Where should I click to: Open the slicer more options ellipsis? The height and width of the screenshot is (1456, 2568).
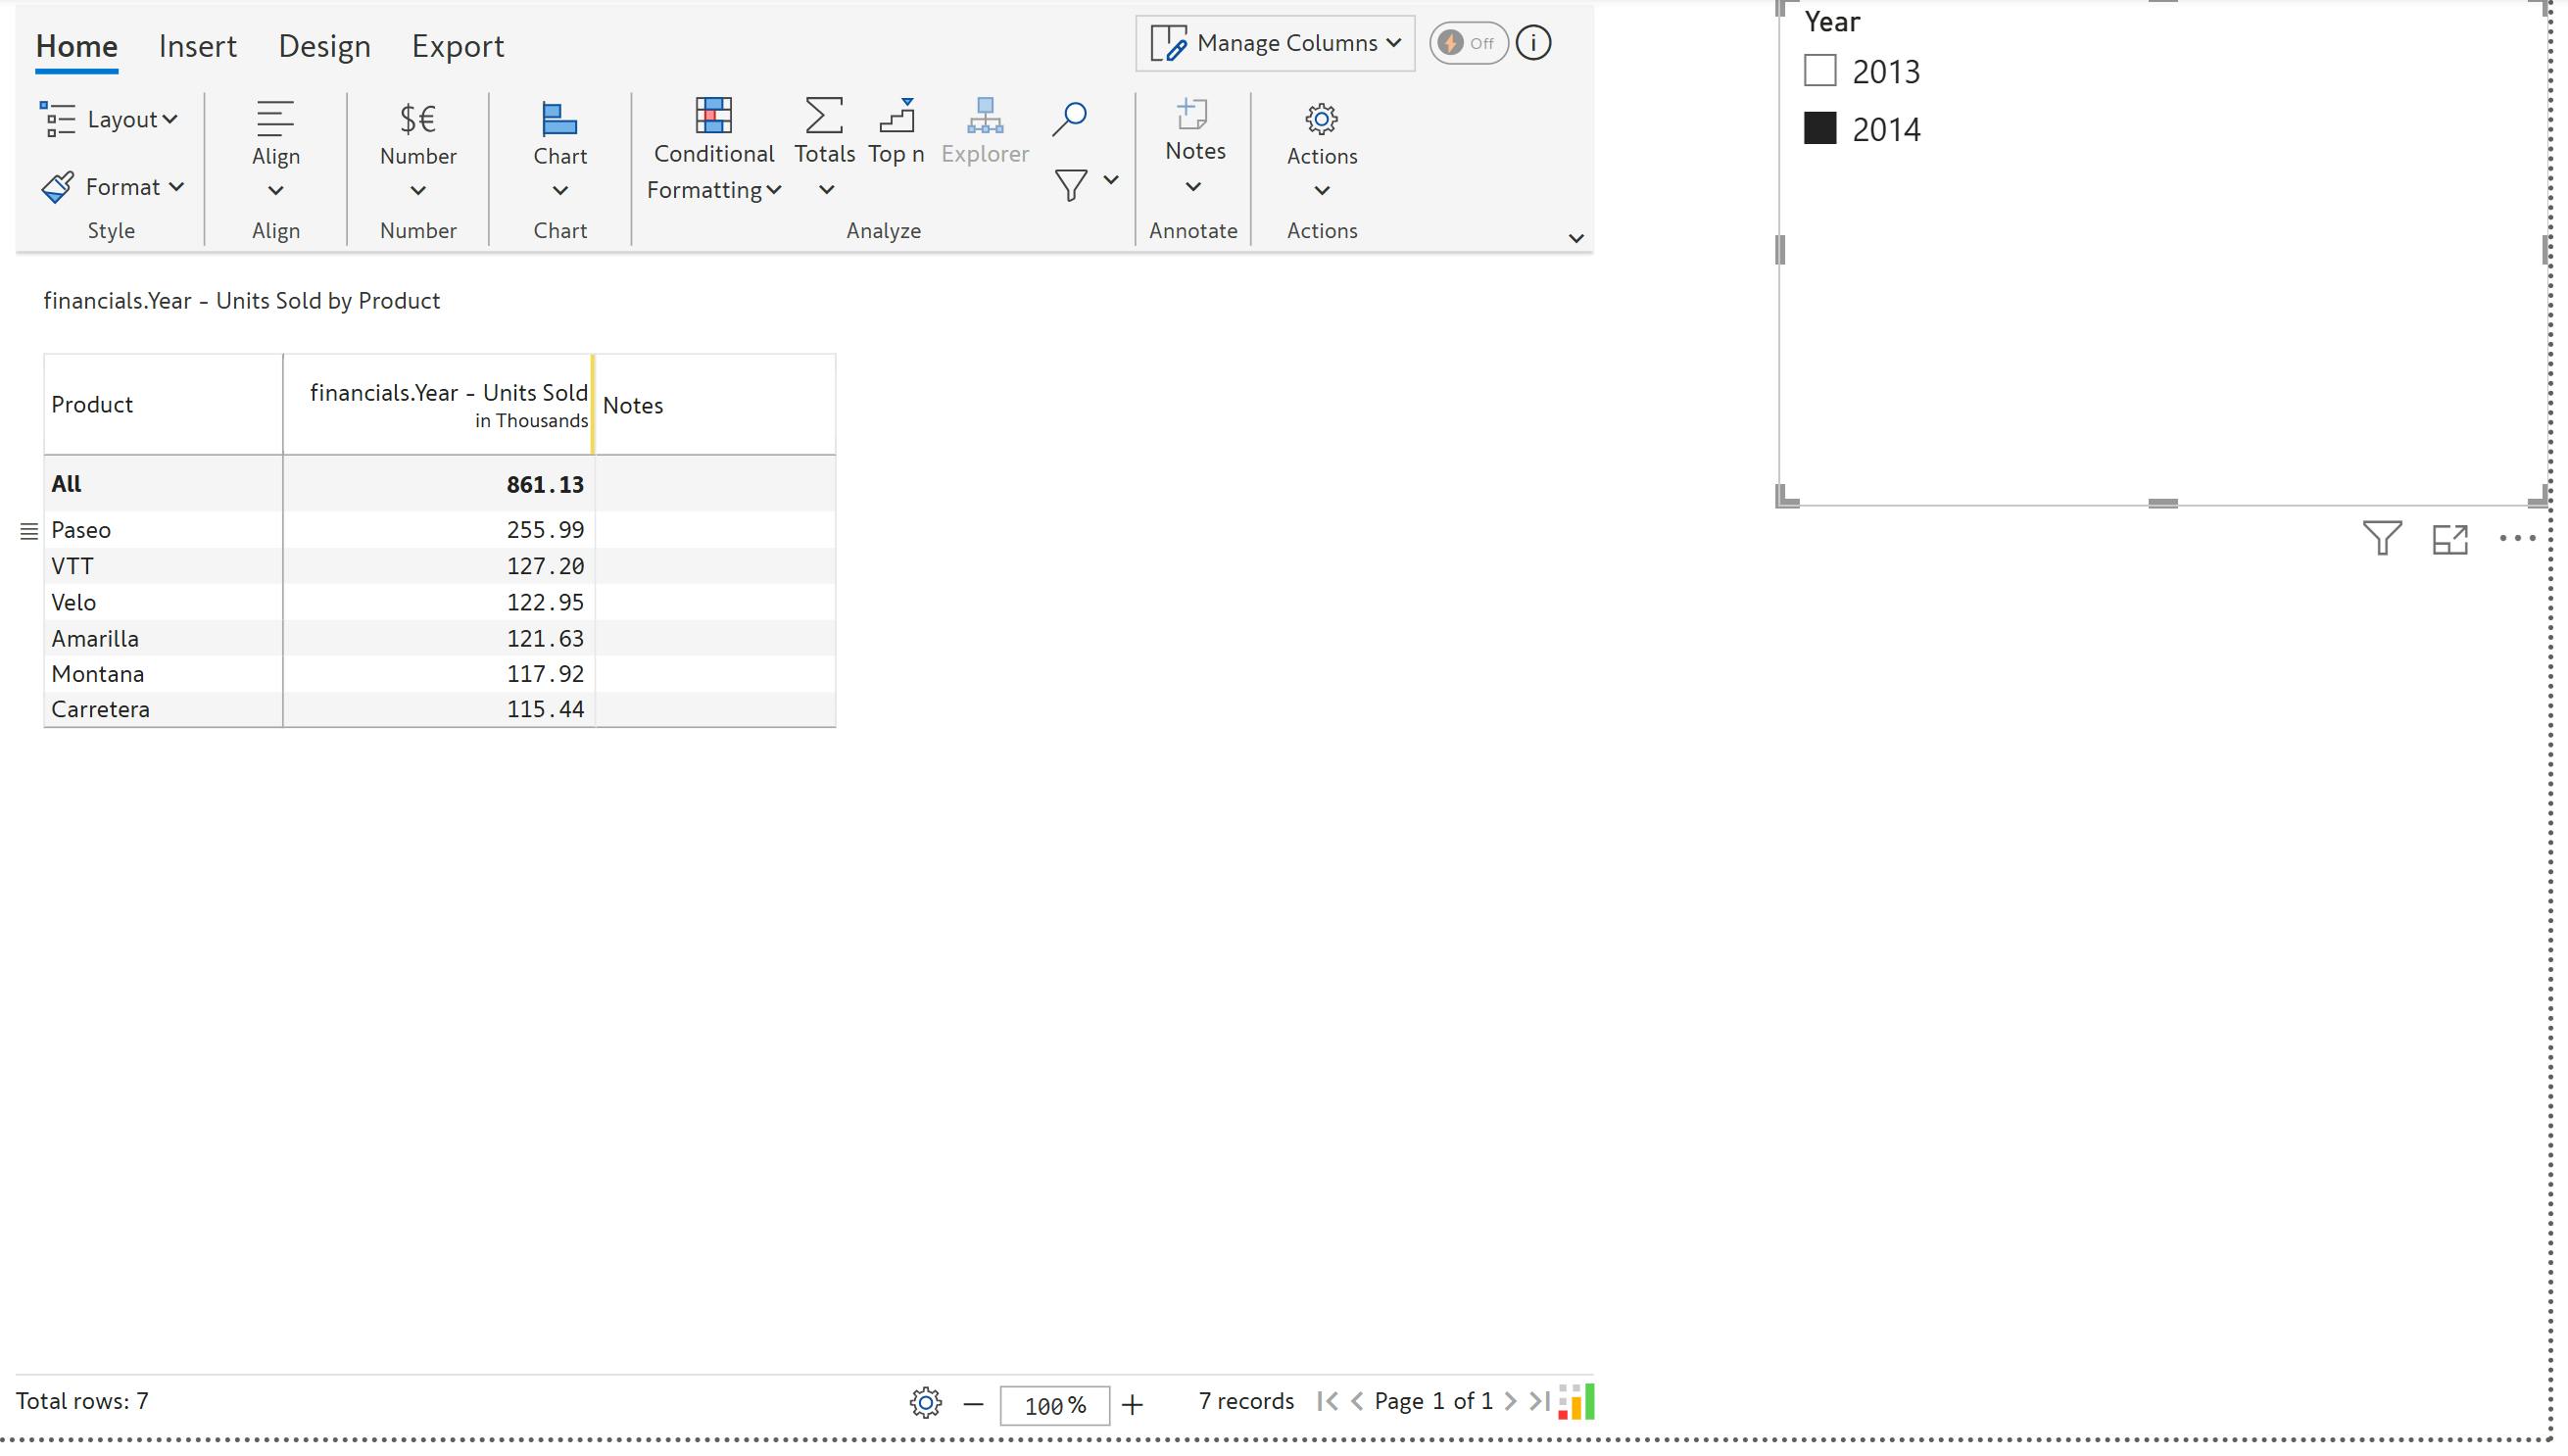point(2516,539)
